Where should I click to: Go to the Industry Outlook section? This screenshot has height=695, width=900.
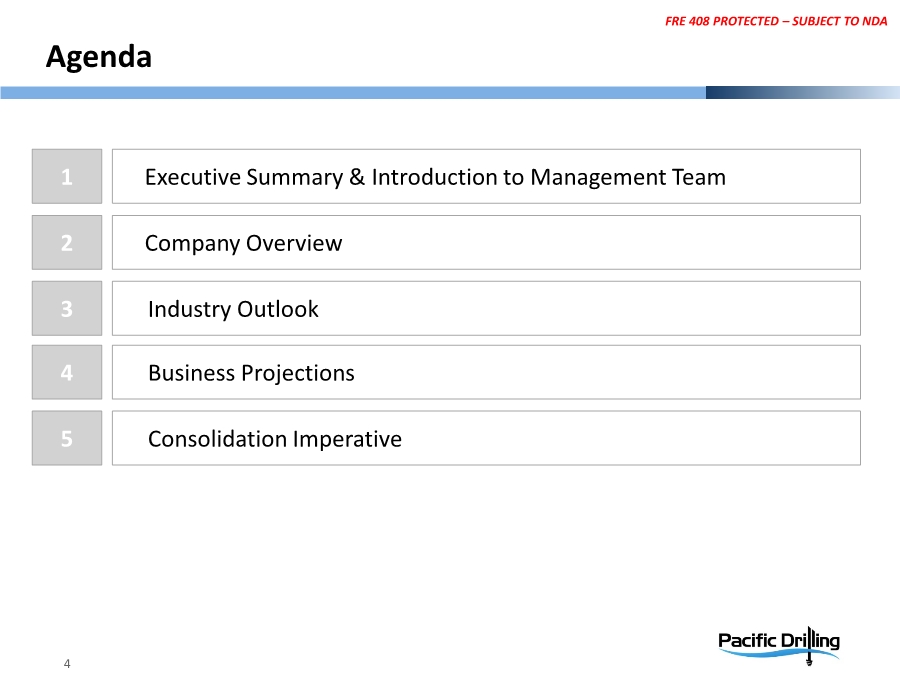pos(233,309)
